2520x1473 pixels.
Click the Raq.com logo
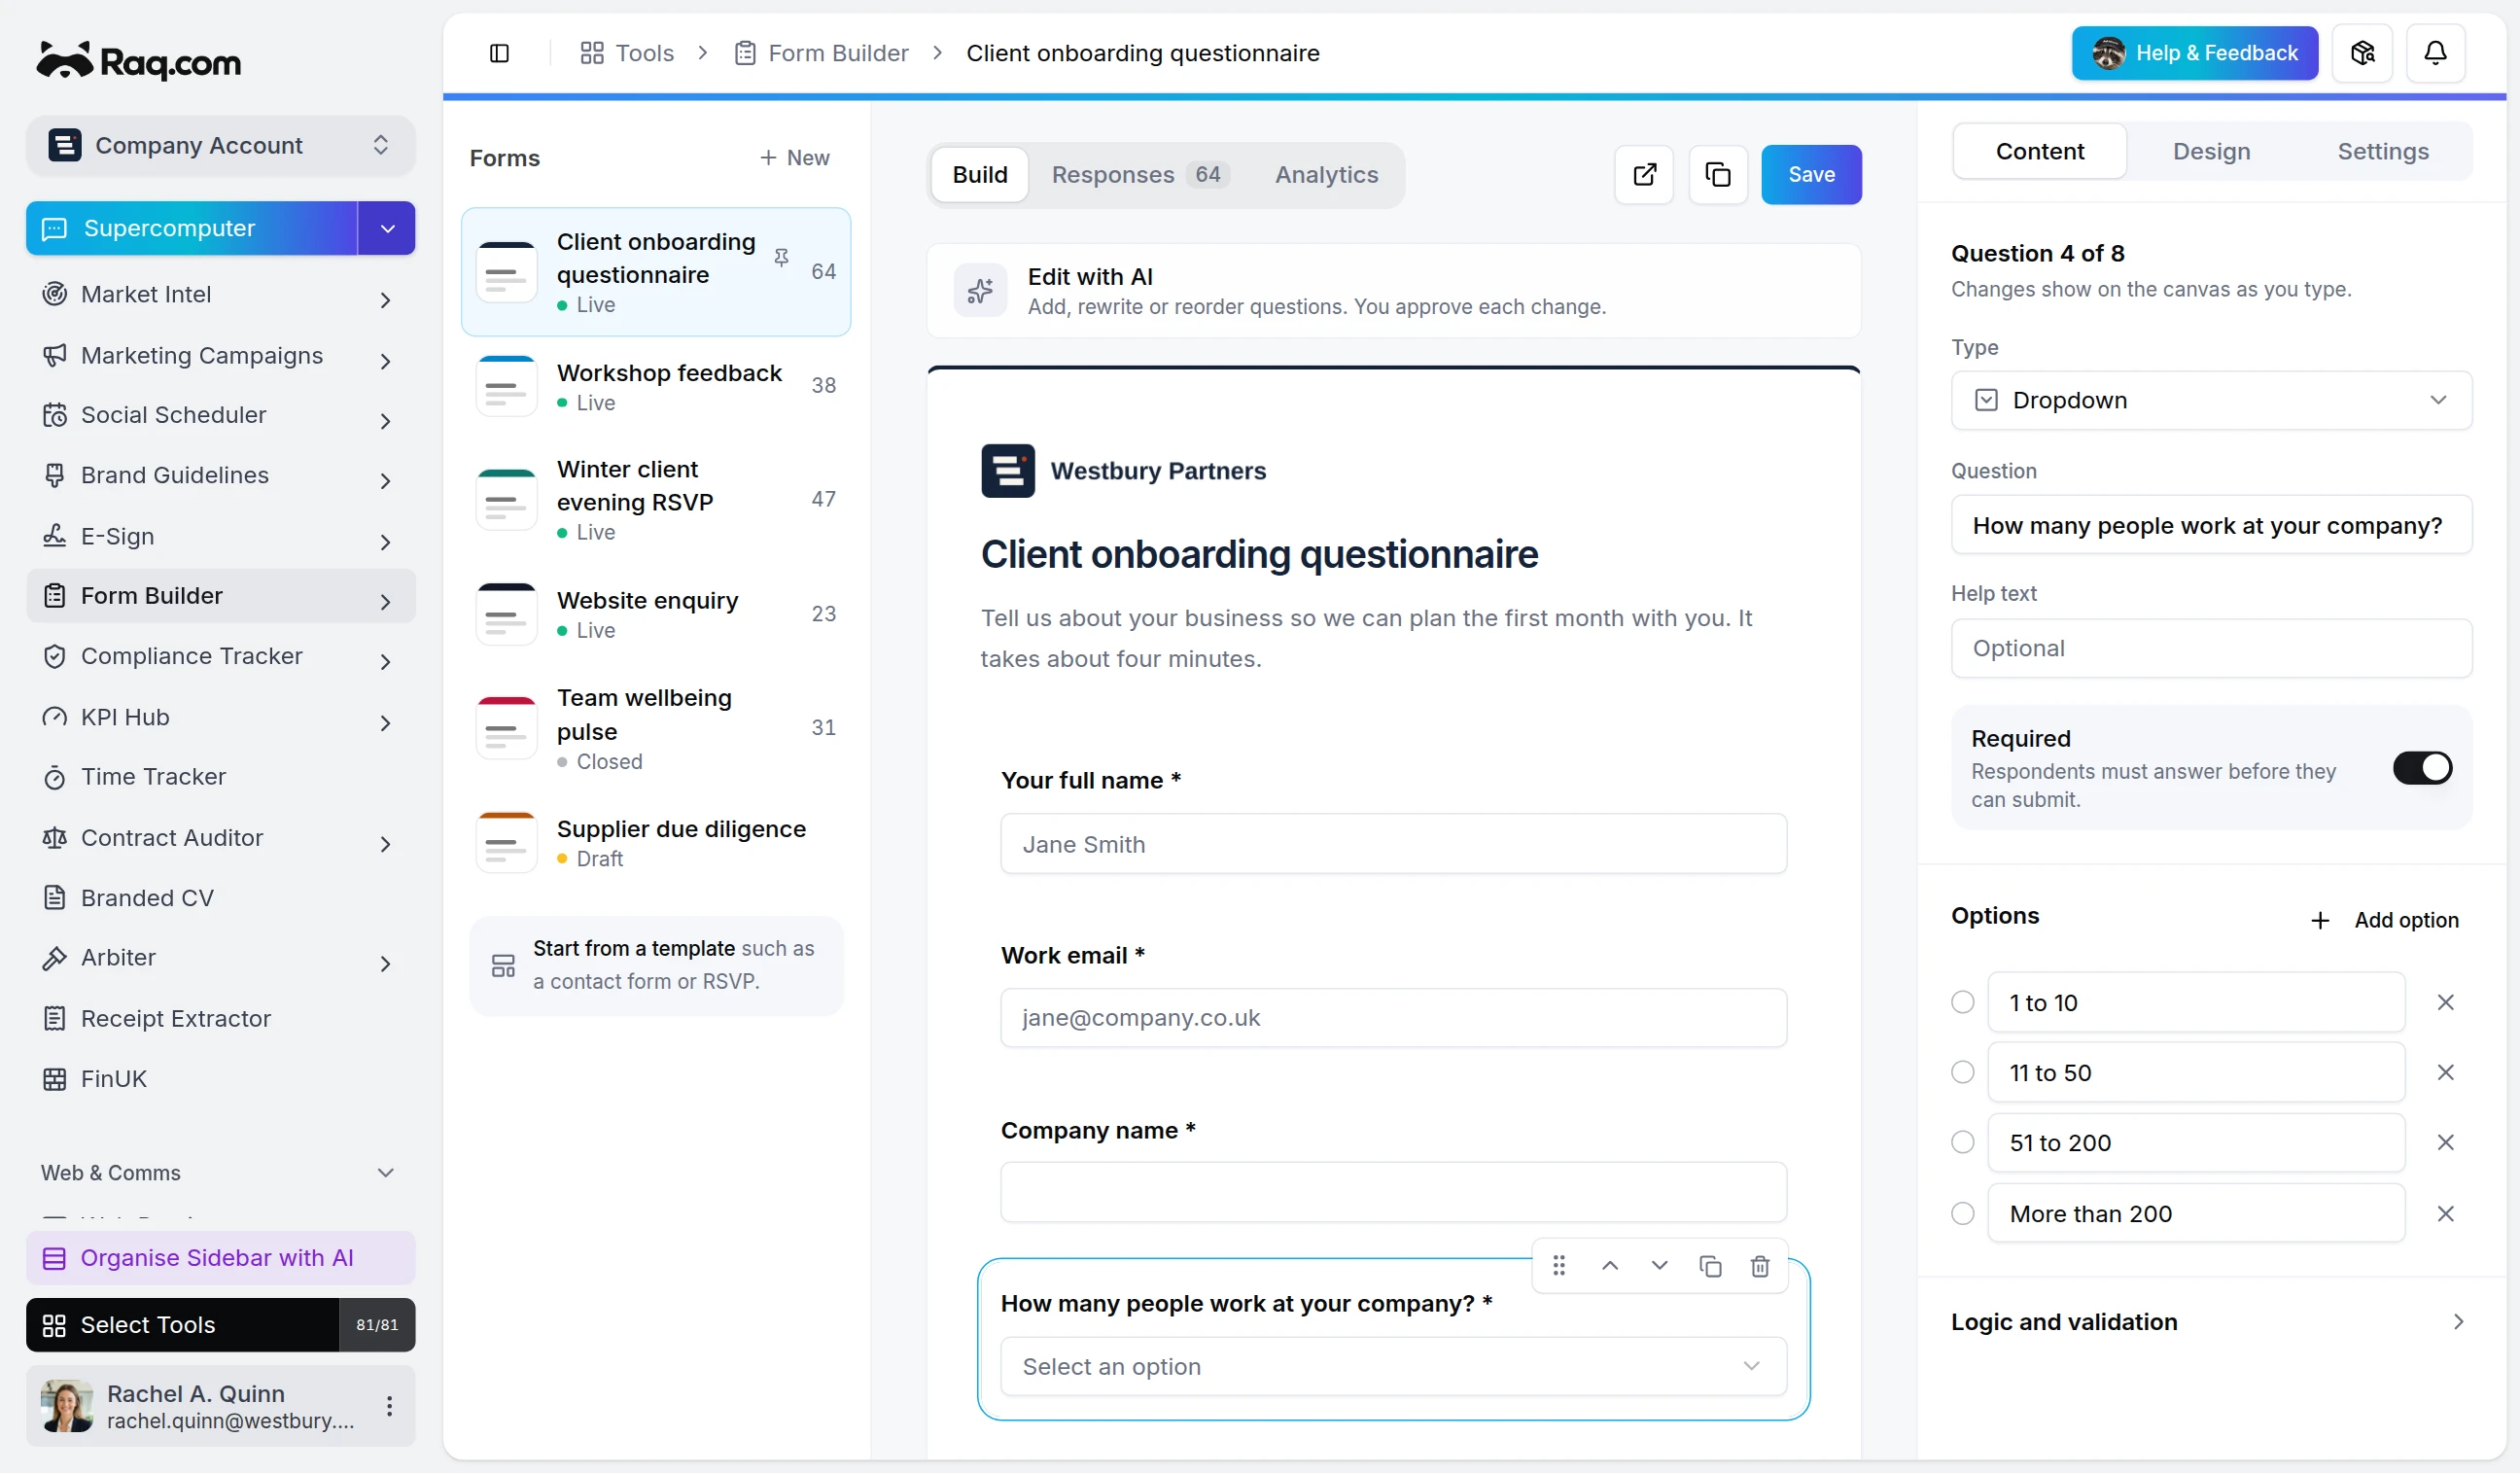[139, 62]
